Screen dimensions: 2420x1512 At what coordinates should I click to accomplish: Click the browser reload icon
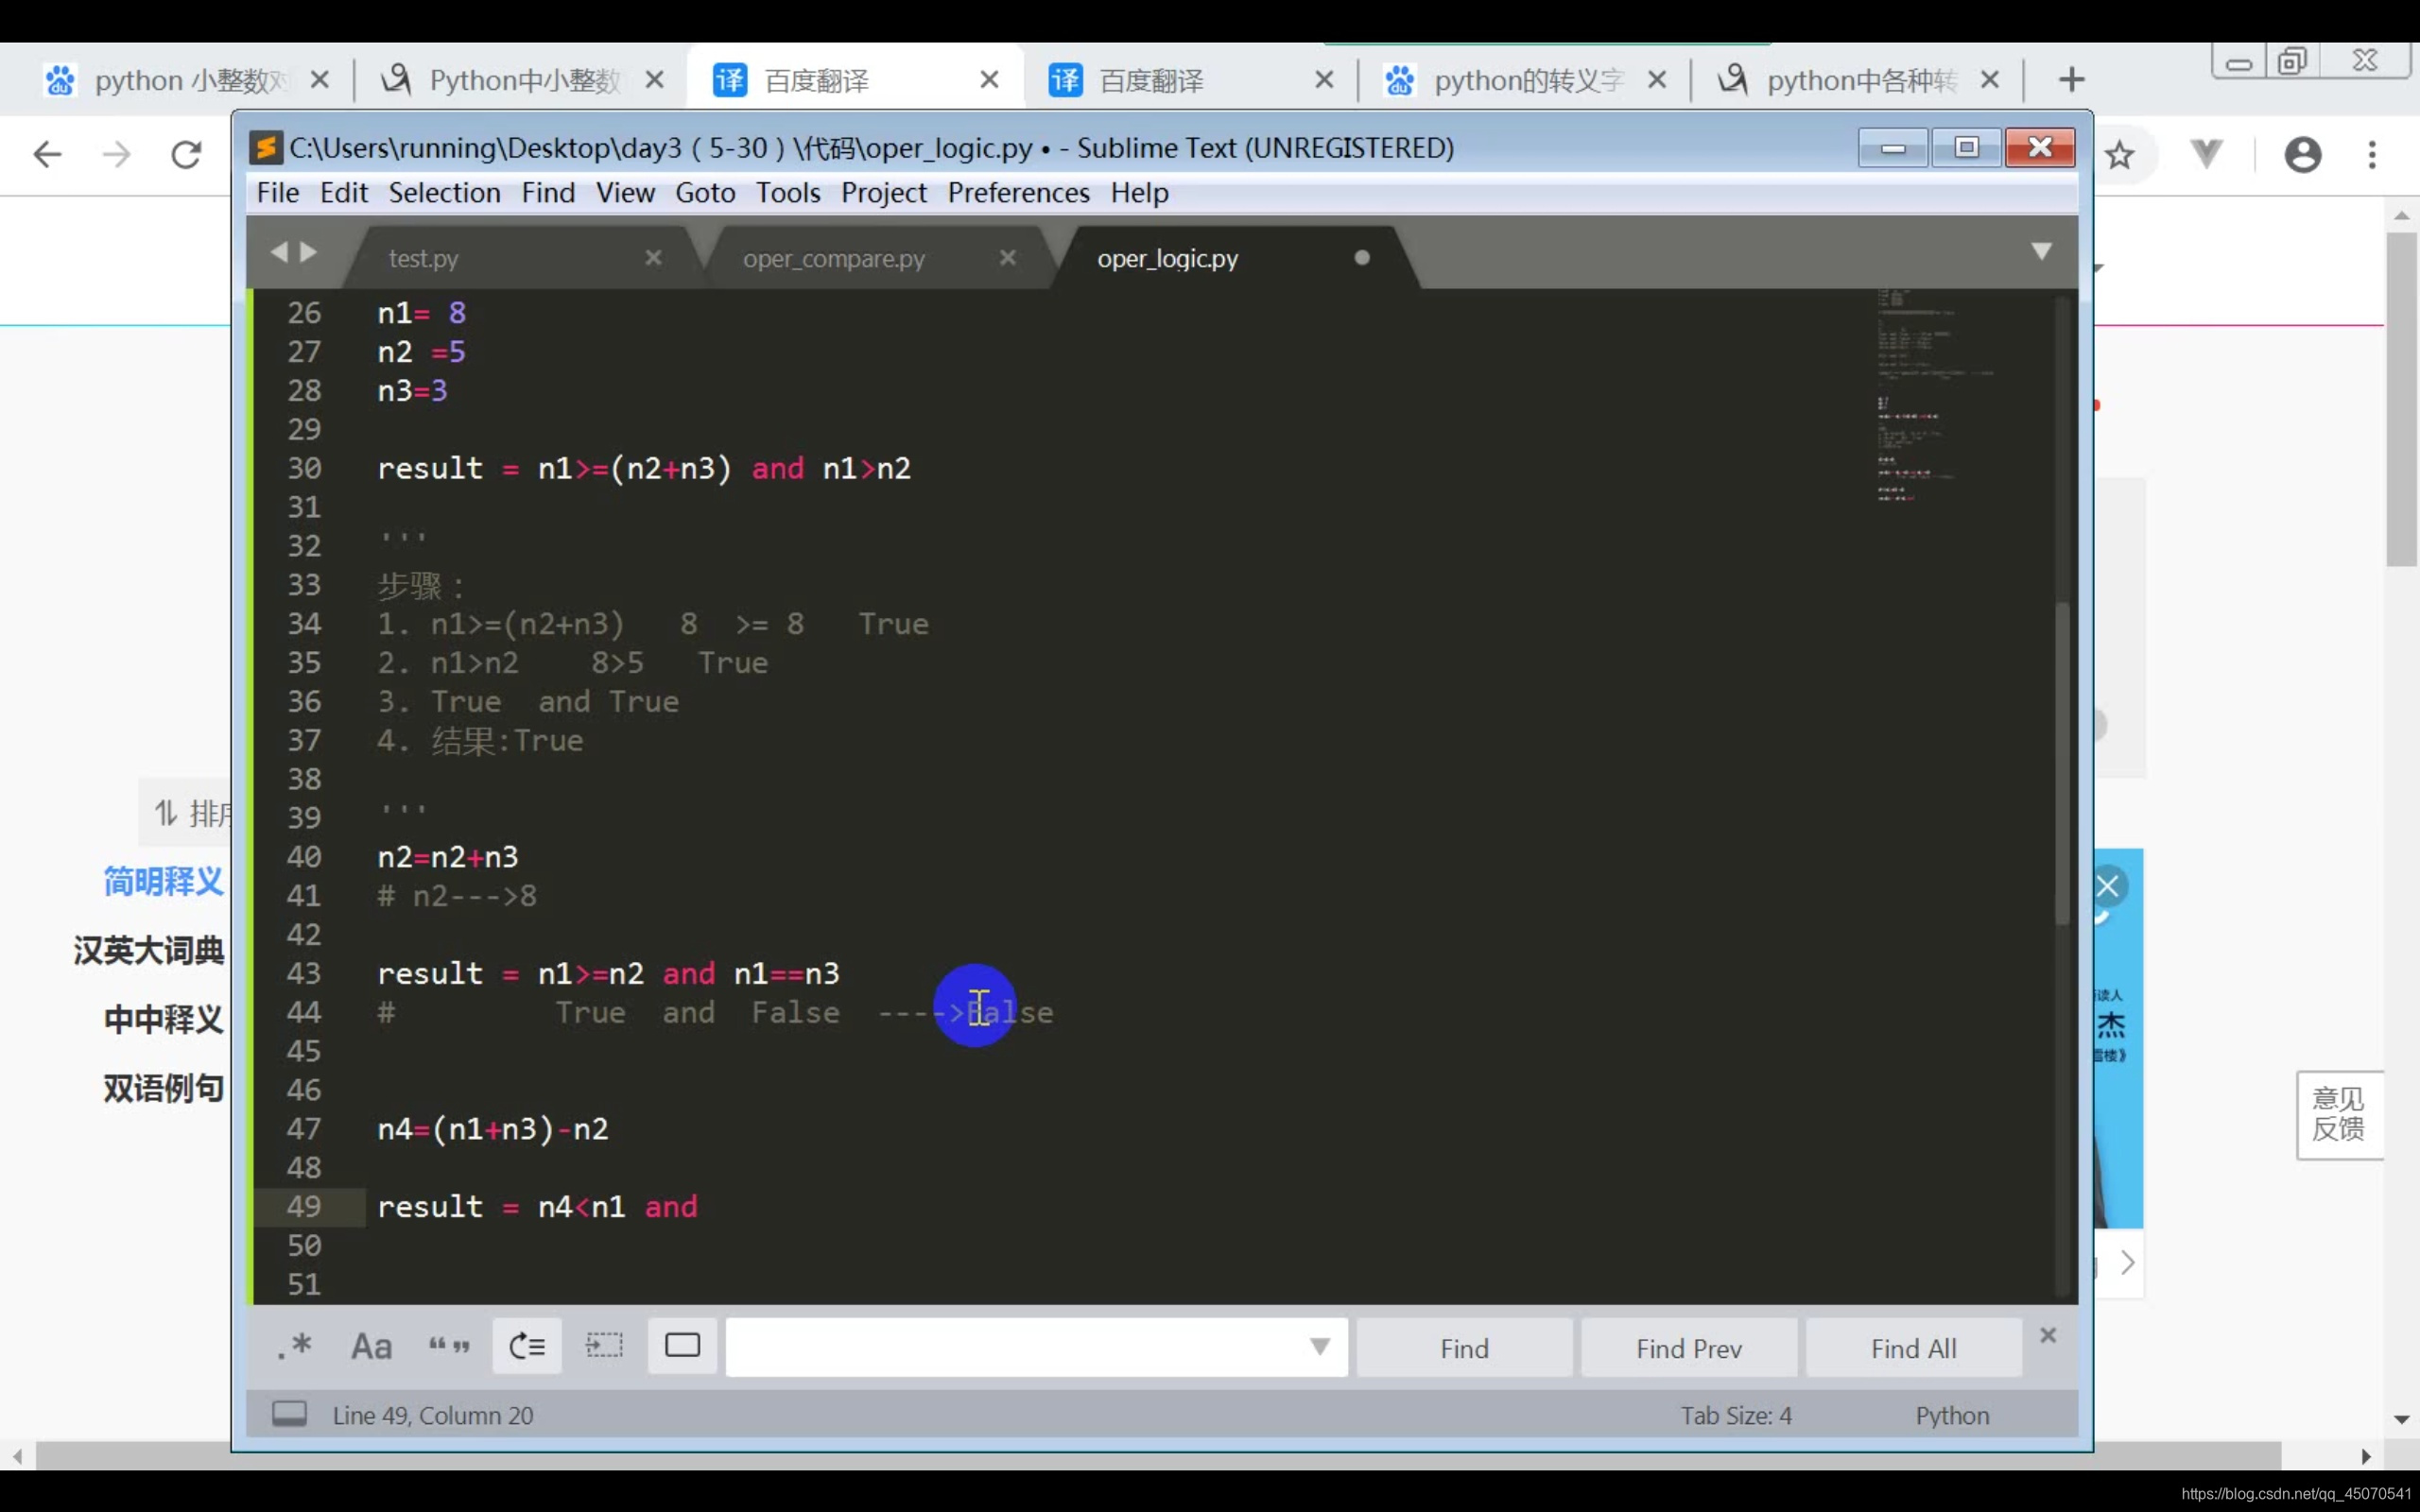pyautogui.click(x=186, y=155)
